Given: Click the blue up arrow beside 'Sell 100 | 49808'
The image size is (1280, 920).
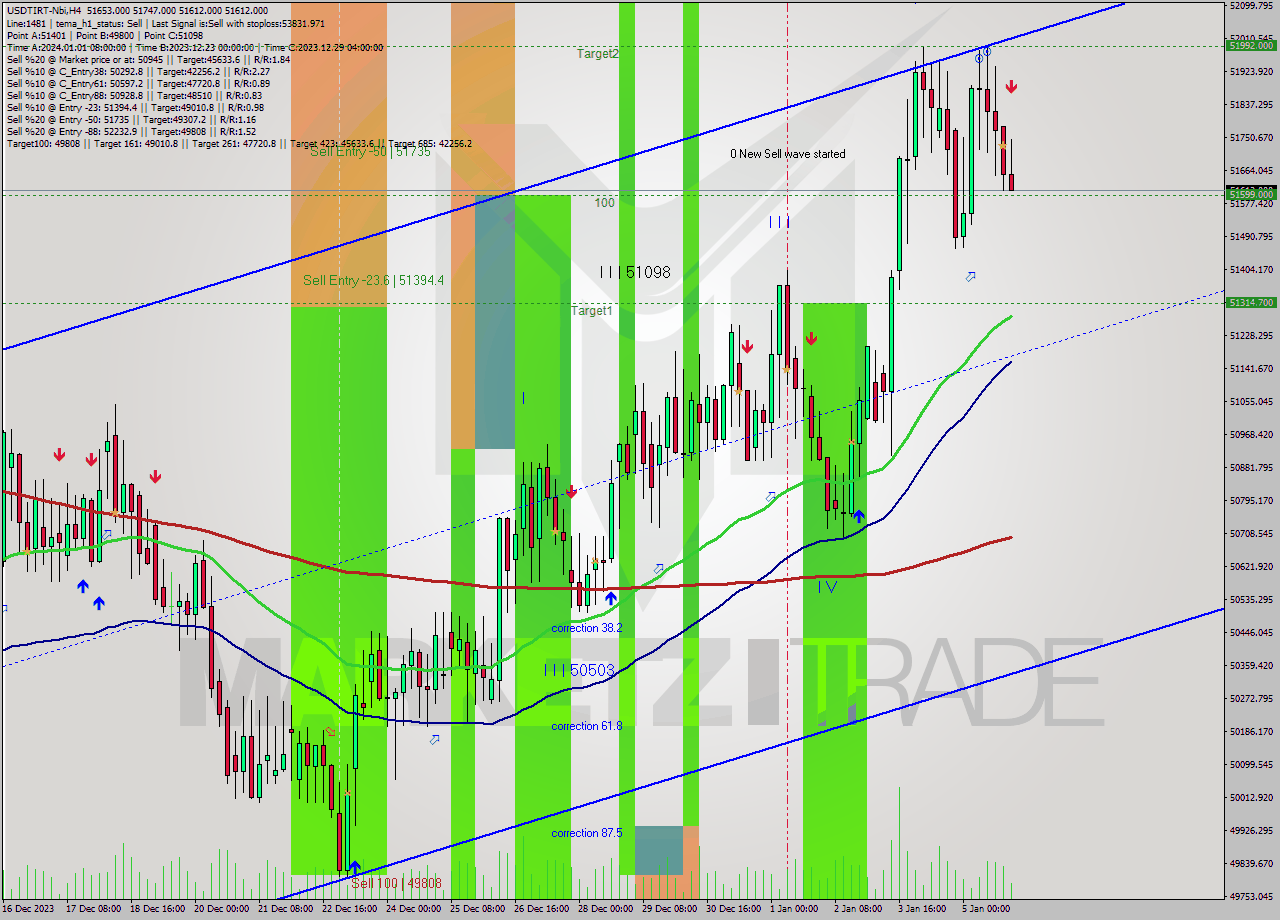Looking at the screenshot, I should (354, 867).
